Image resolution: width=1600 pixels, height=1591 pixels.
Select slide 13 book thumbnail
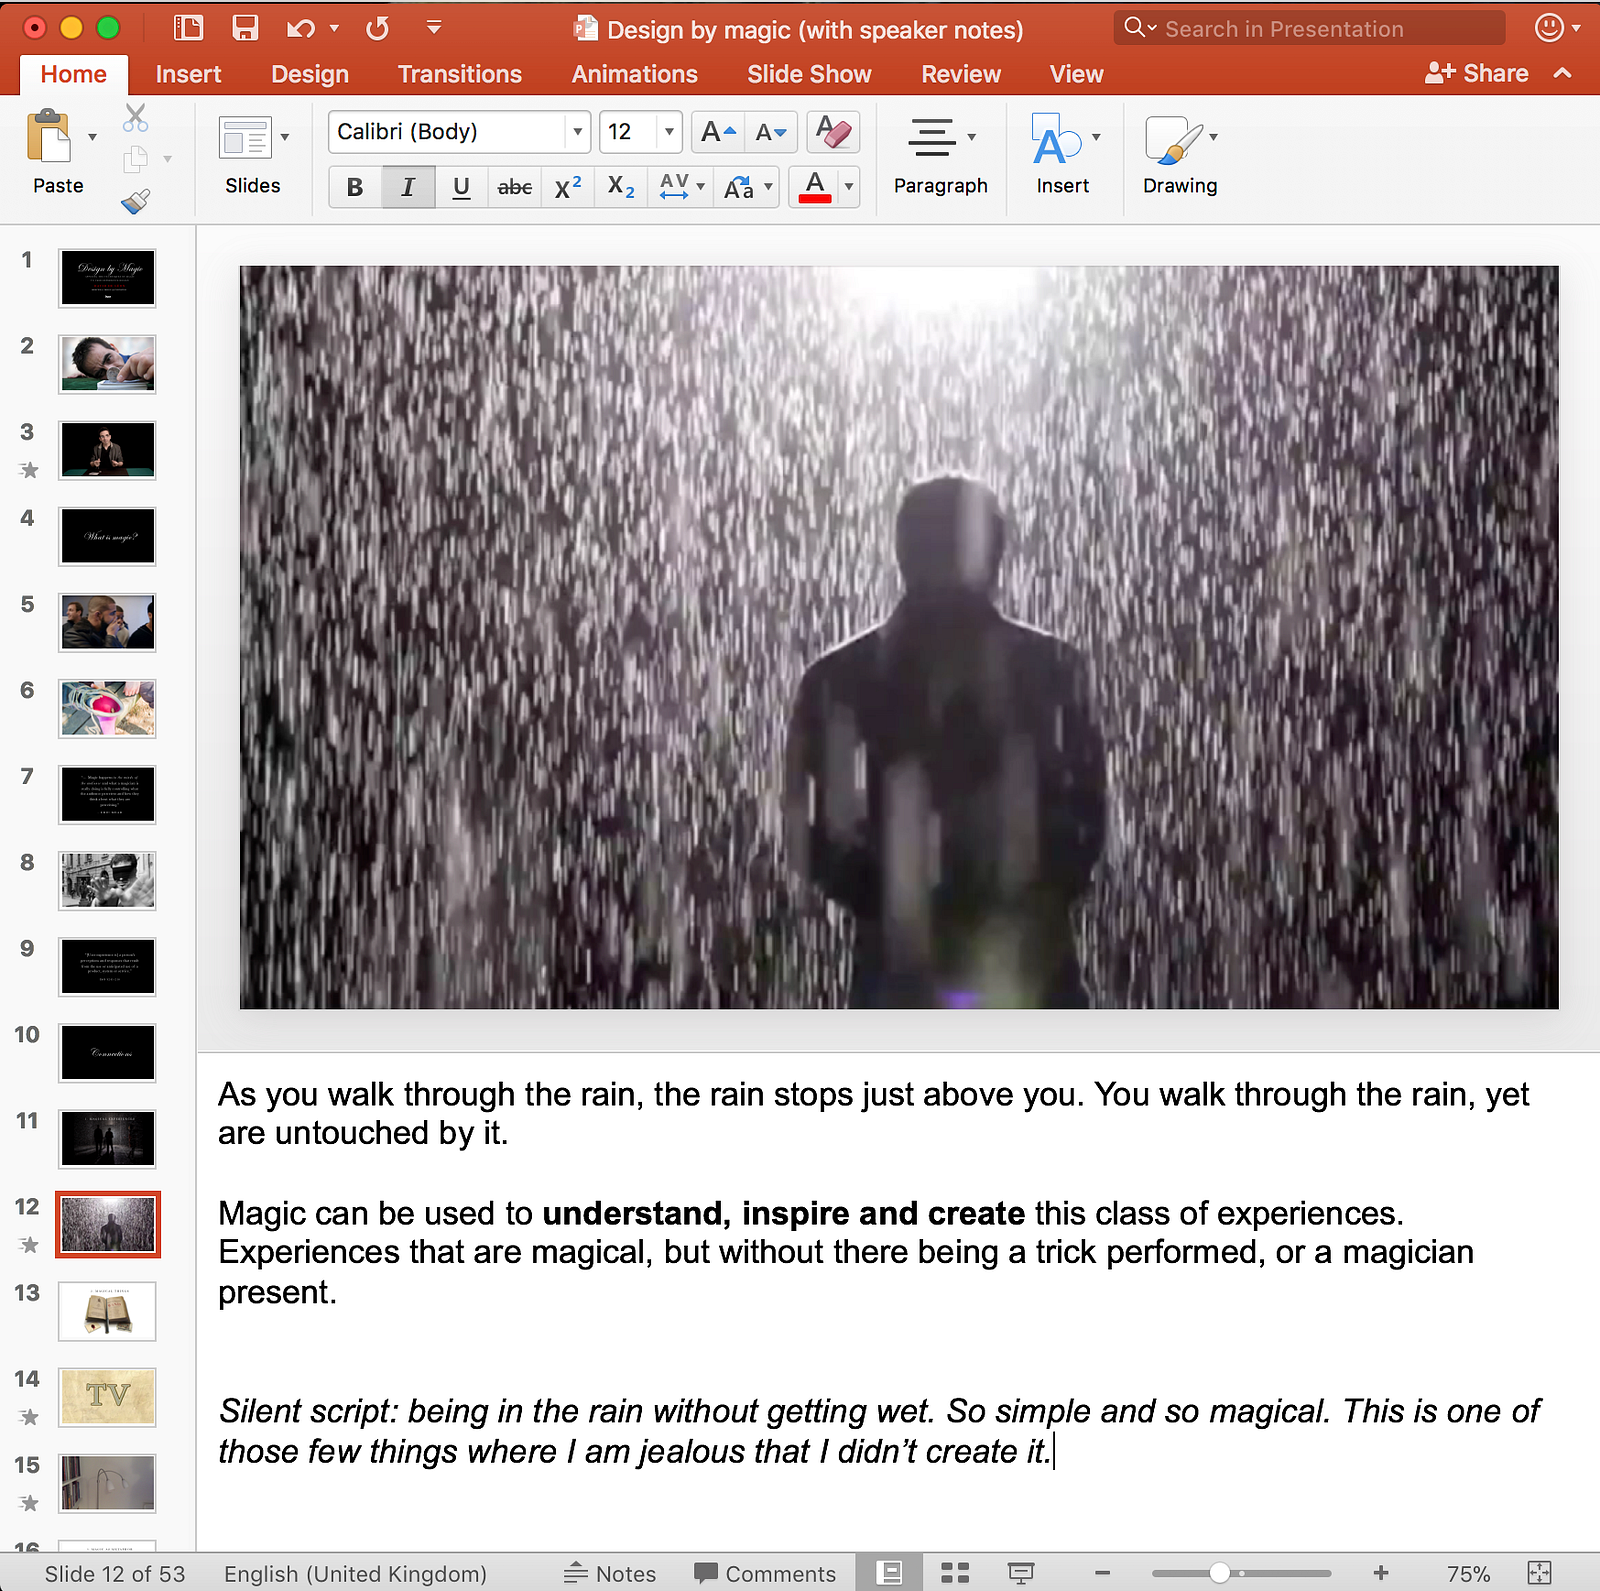(108, 1311)
